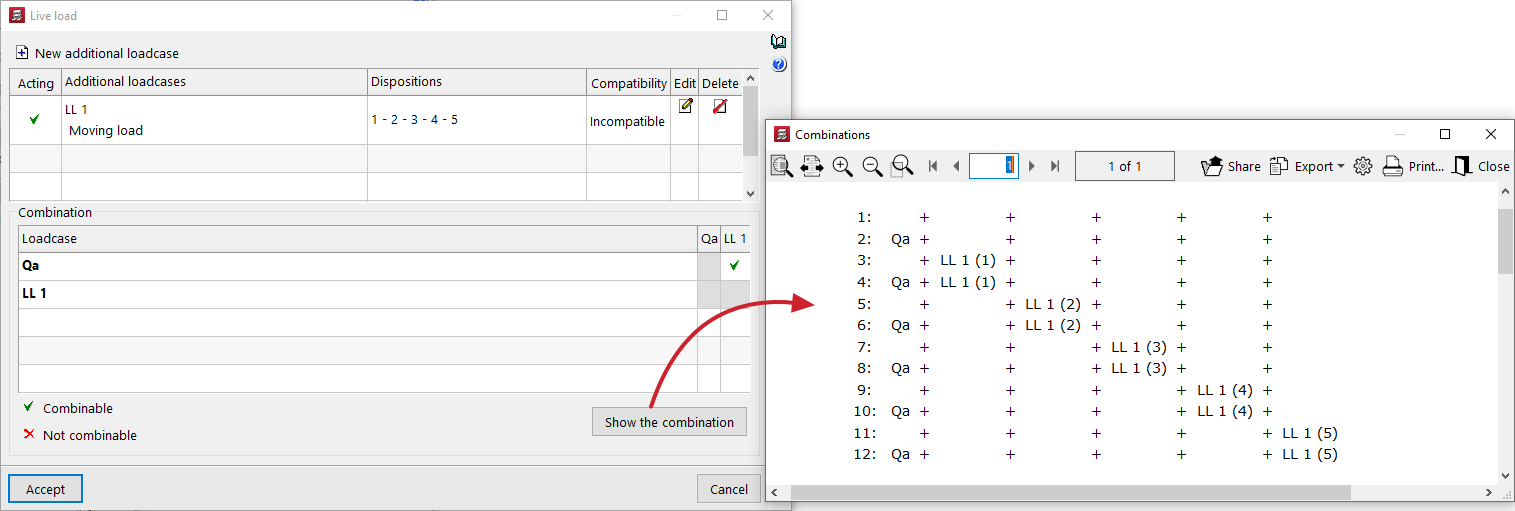Viewport: 1515px width, 511px height.
Task: Zoom out of the combinations report
Action: (872, 167)
